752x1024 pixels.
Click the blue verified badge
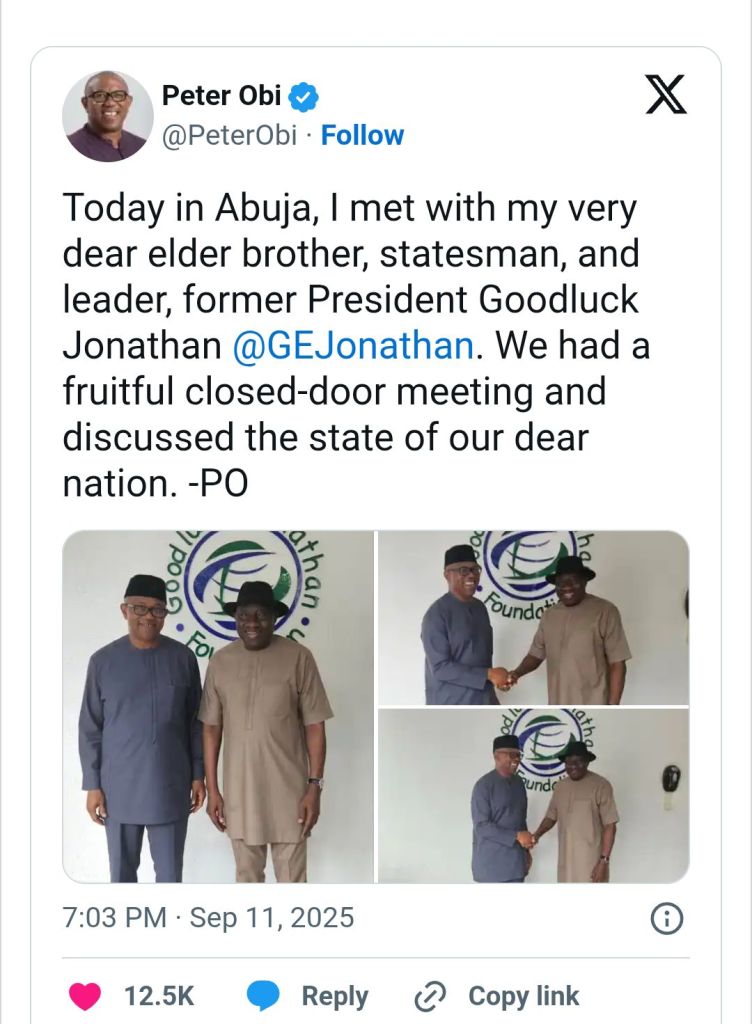(305, 97)
